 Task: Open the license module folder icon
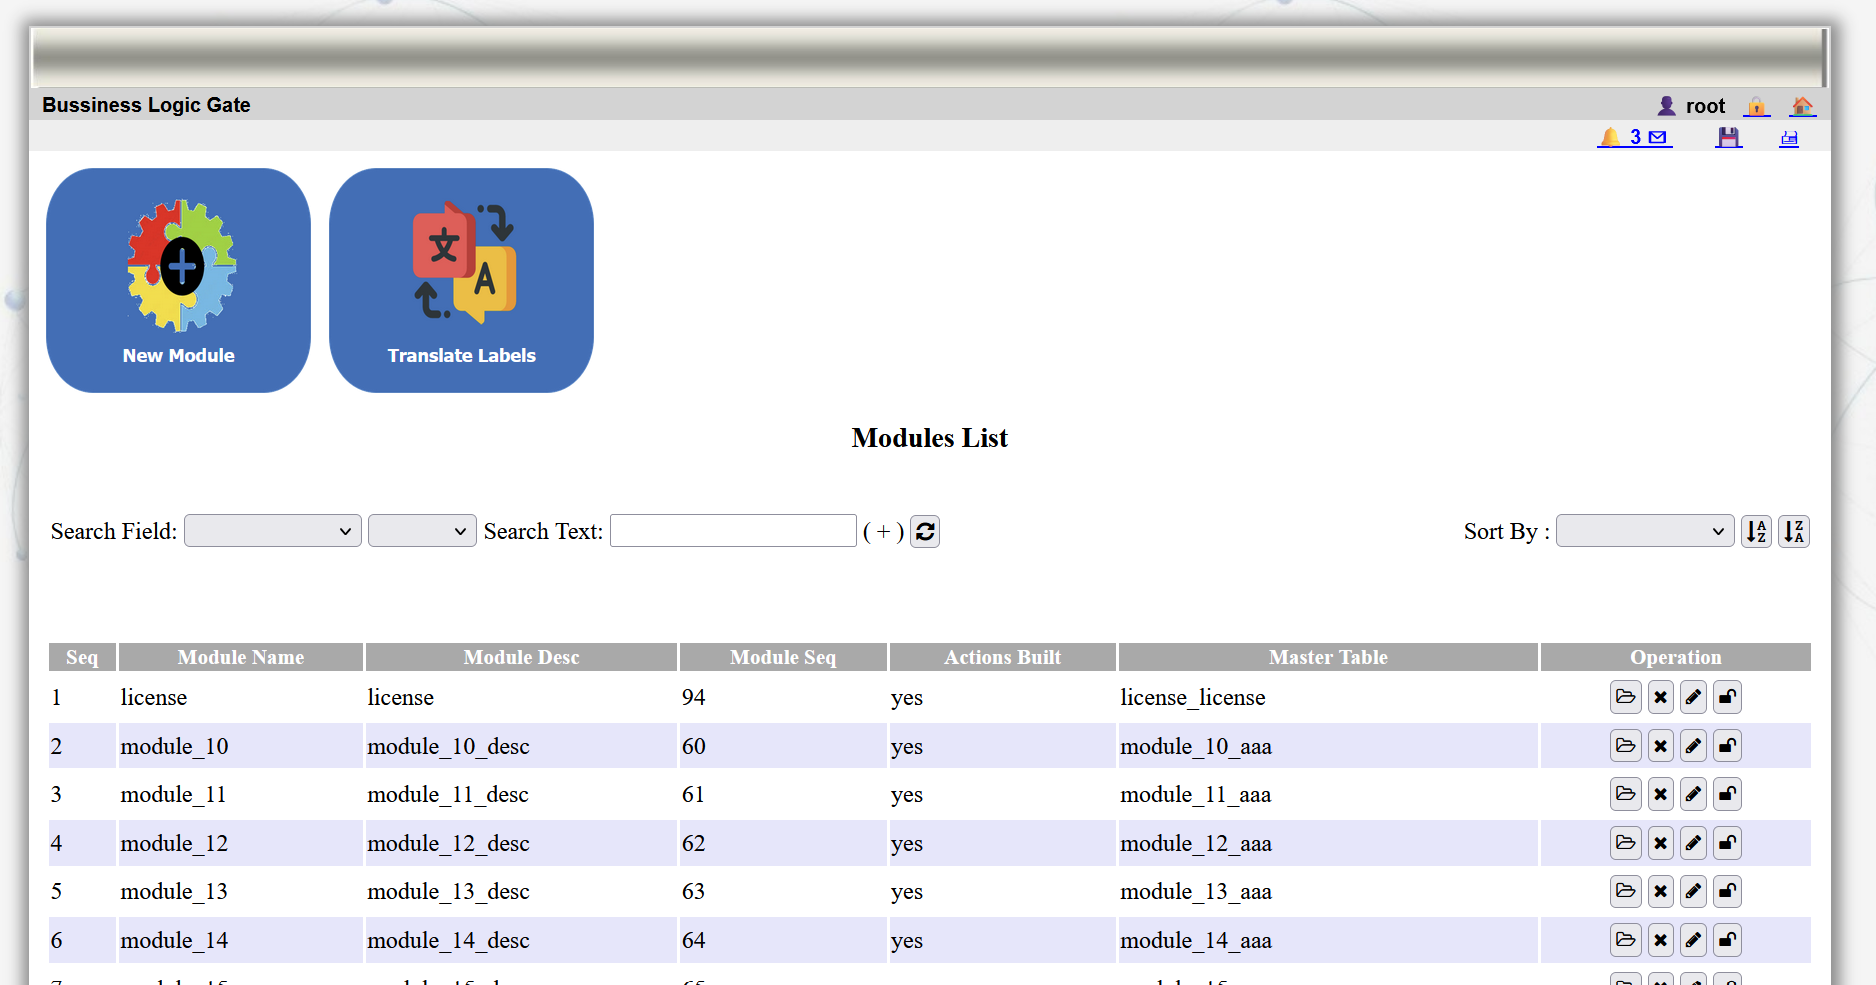pyautogui.click(x=1626, y=697)
